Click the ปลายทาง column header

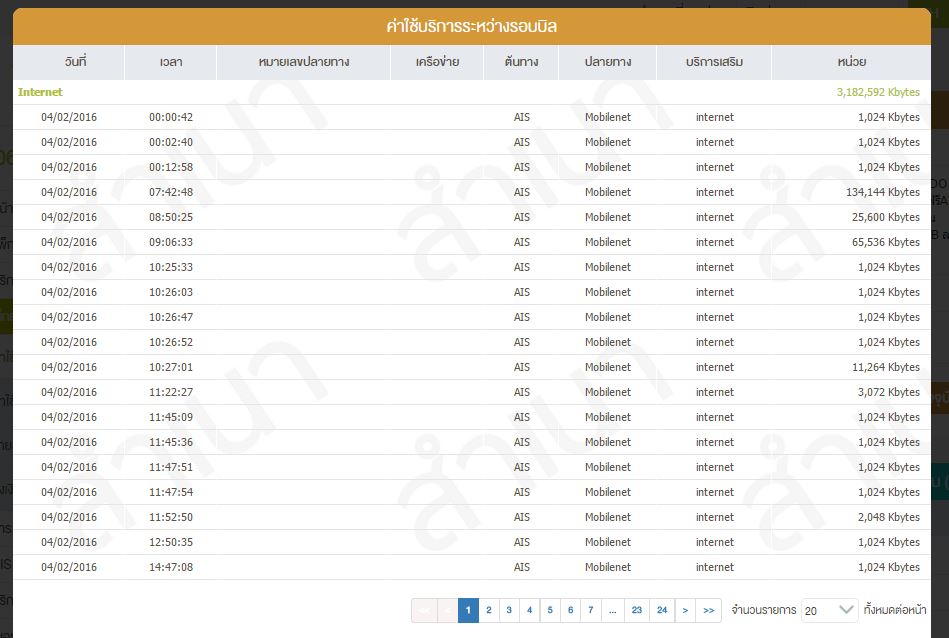[608, 62]
